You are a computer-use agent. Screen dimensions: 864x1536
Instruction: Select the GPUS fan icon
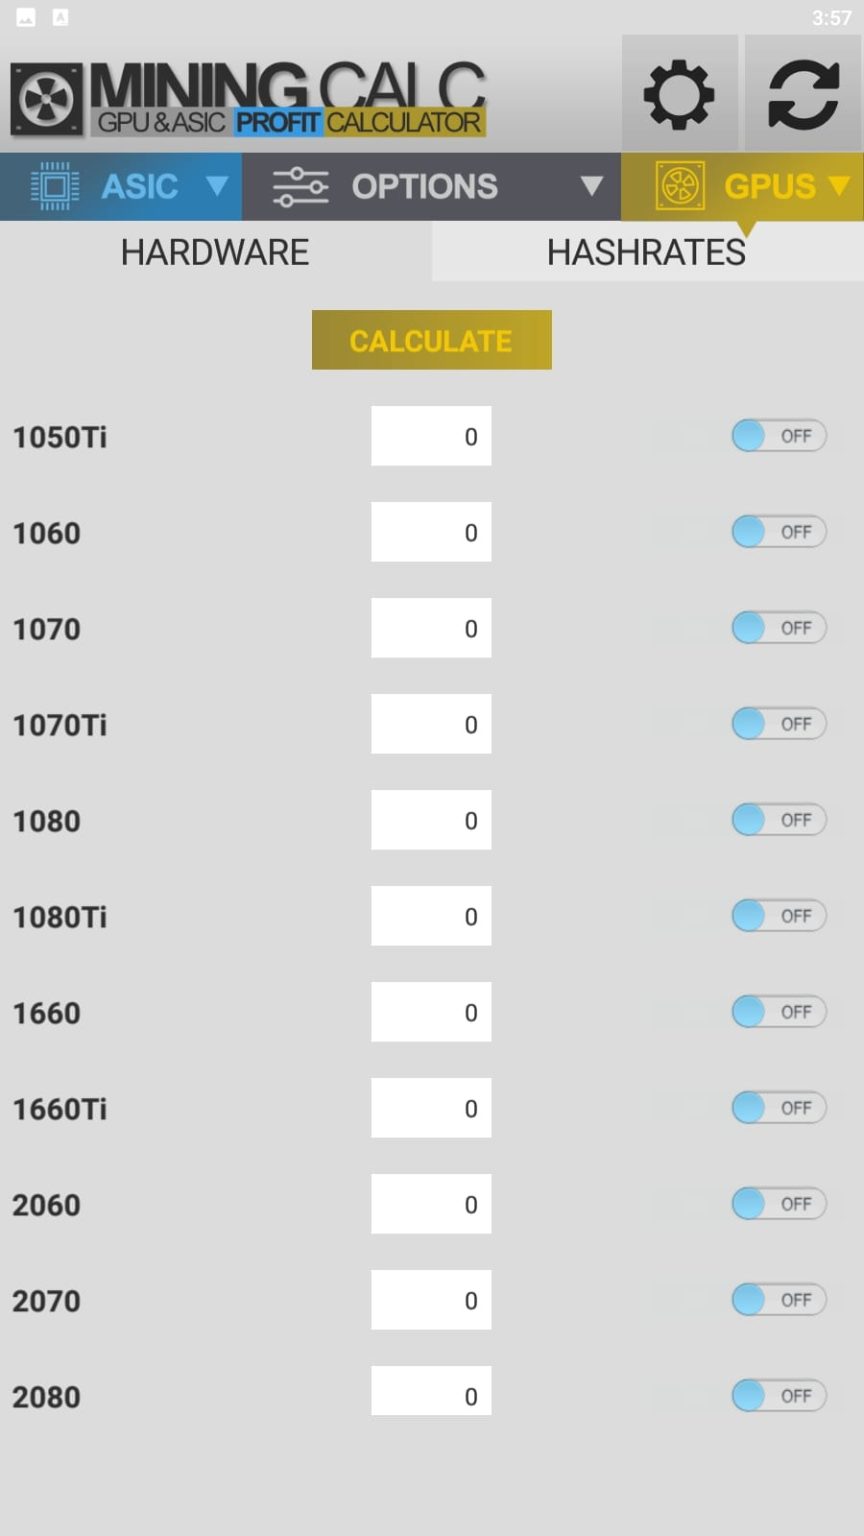679,186
